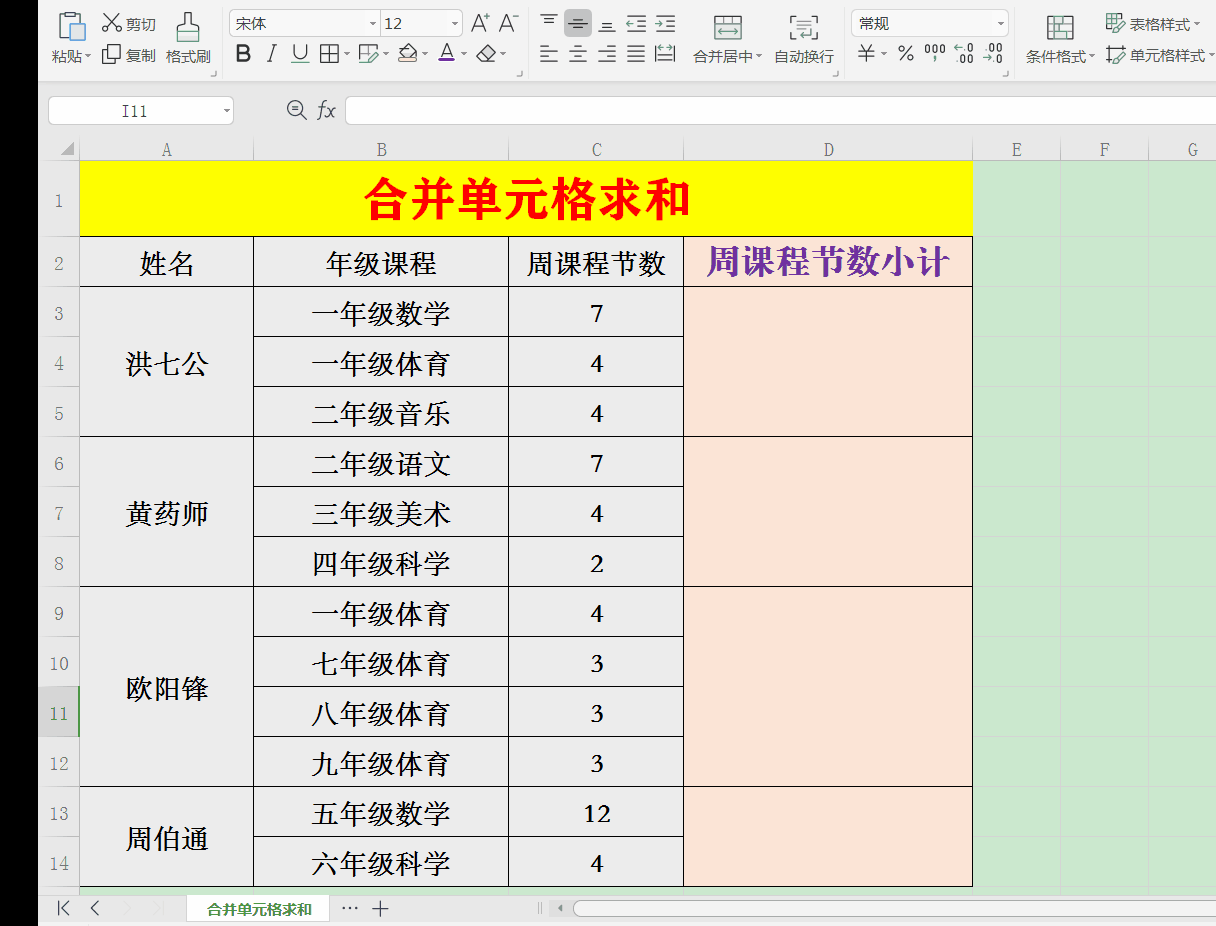Activate the 格式刷 format painter
The width and height of the screenshot is (1216, 926).
(x=188, y=38)
